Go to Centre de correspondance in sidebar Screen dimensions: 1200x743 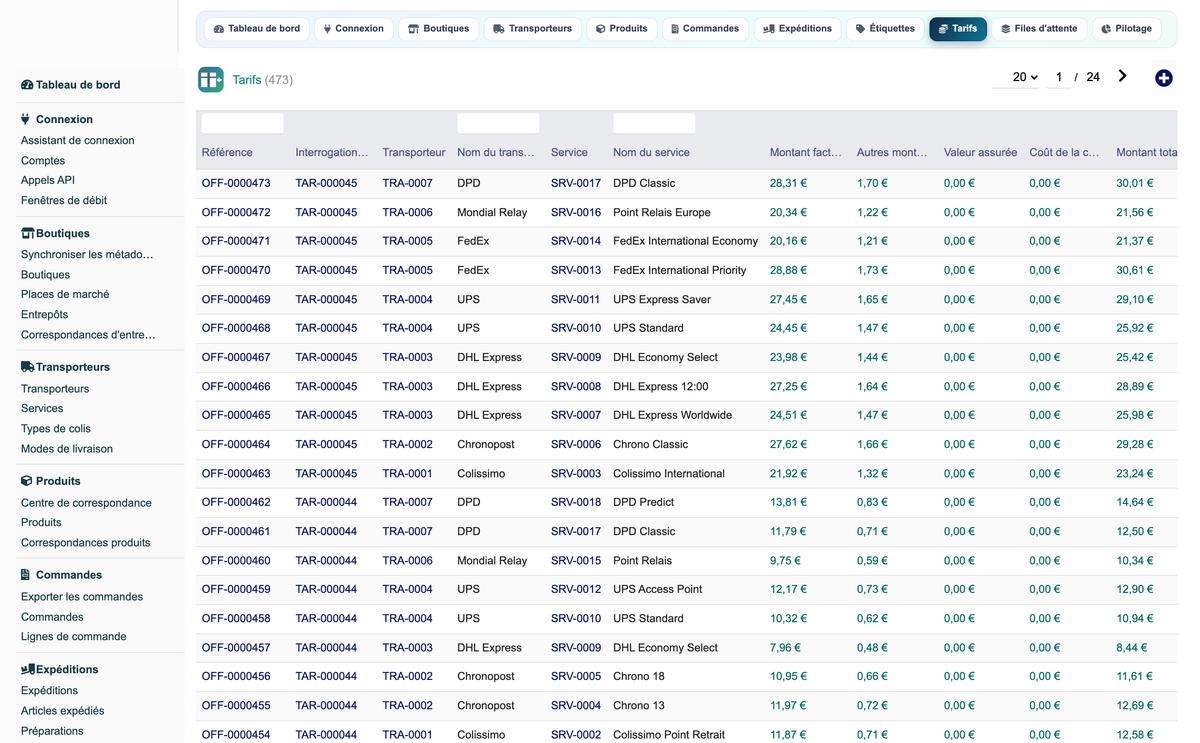pos(86,503)
